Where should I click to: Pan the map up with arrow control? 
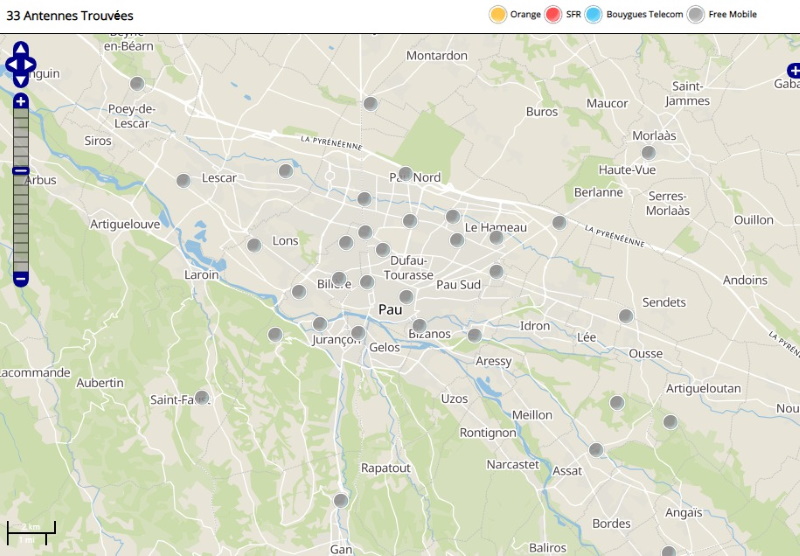[21, 49]
